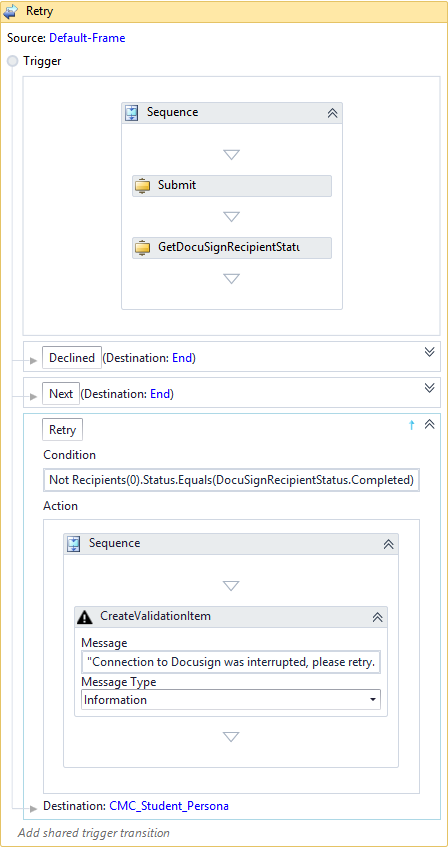Viewport: 448px width, 847px height.
Task: Expand the Next transition
Action: pyautogui.click(x=430, y=388)
